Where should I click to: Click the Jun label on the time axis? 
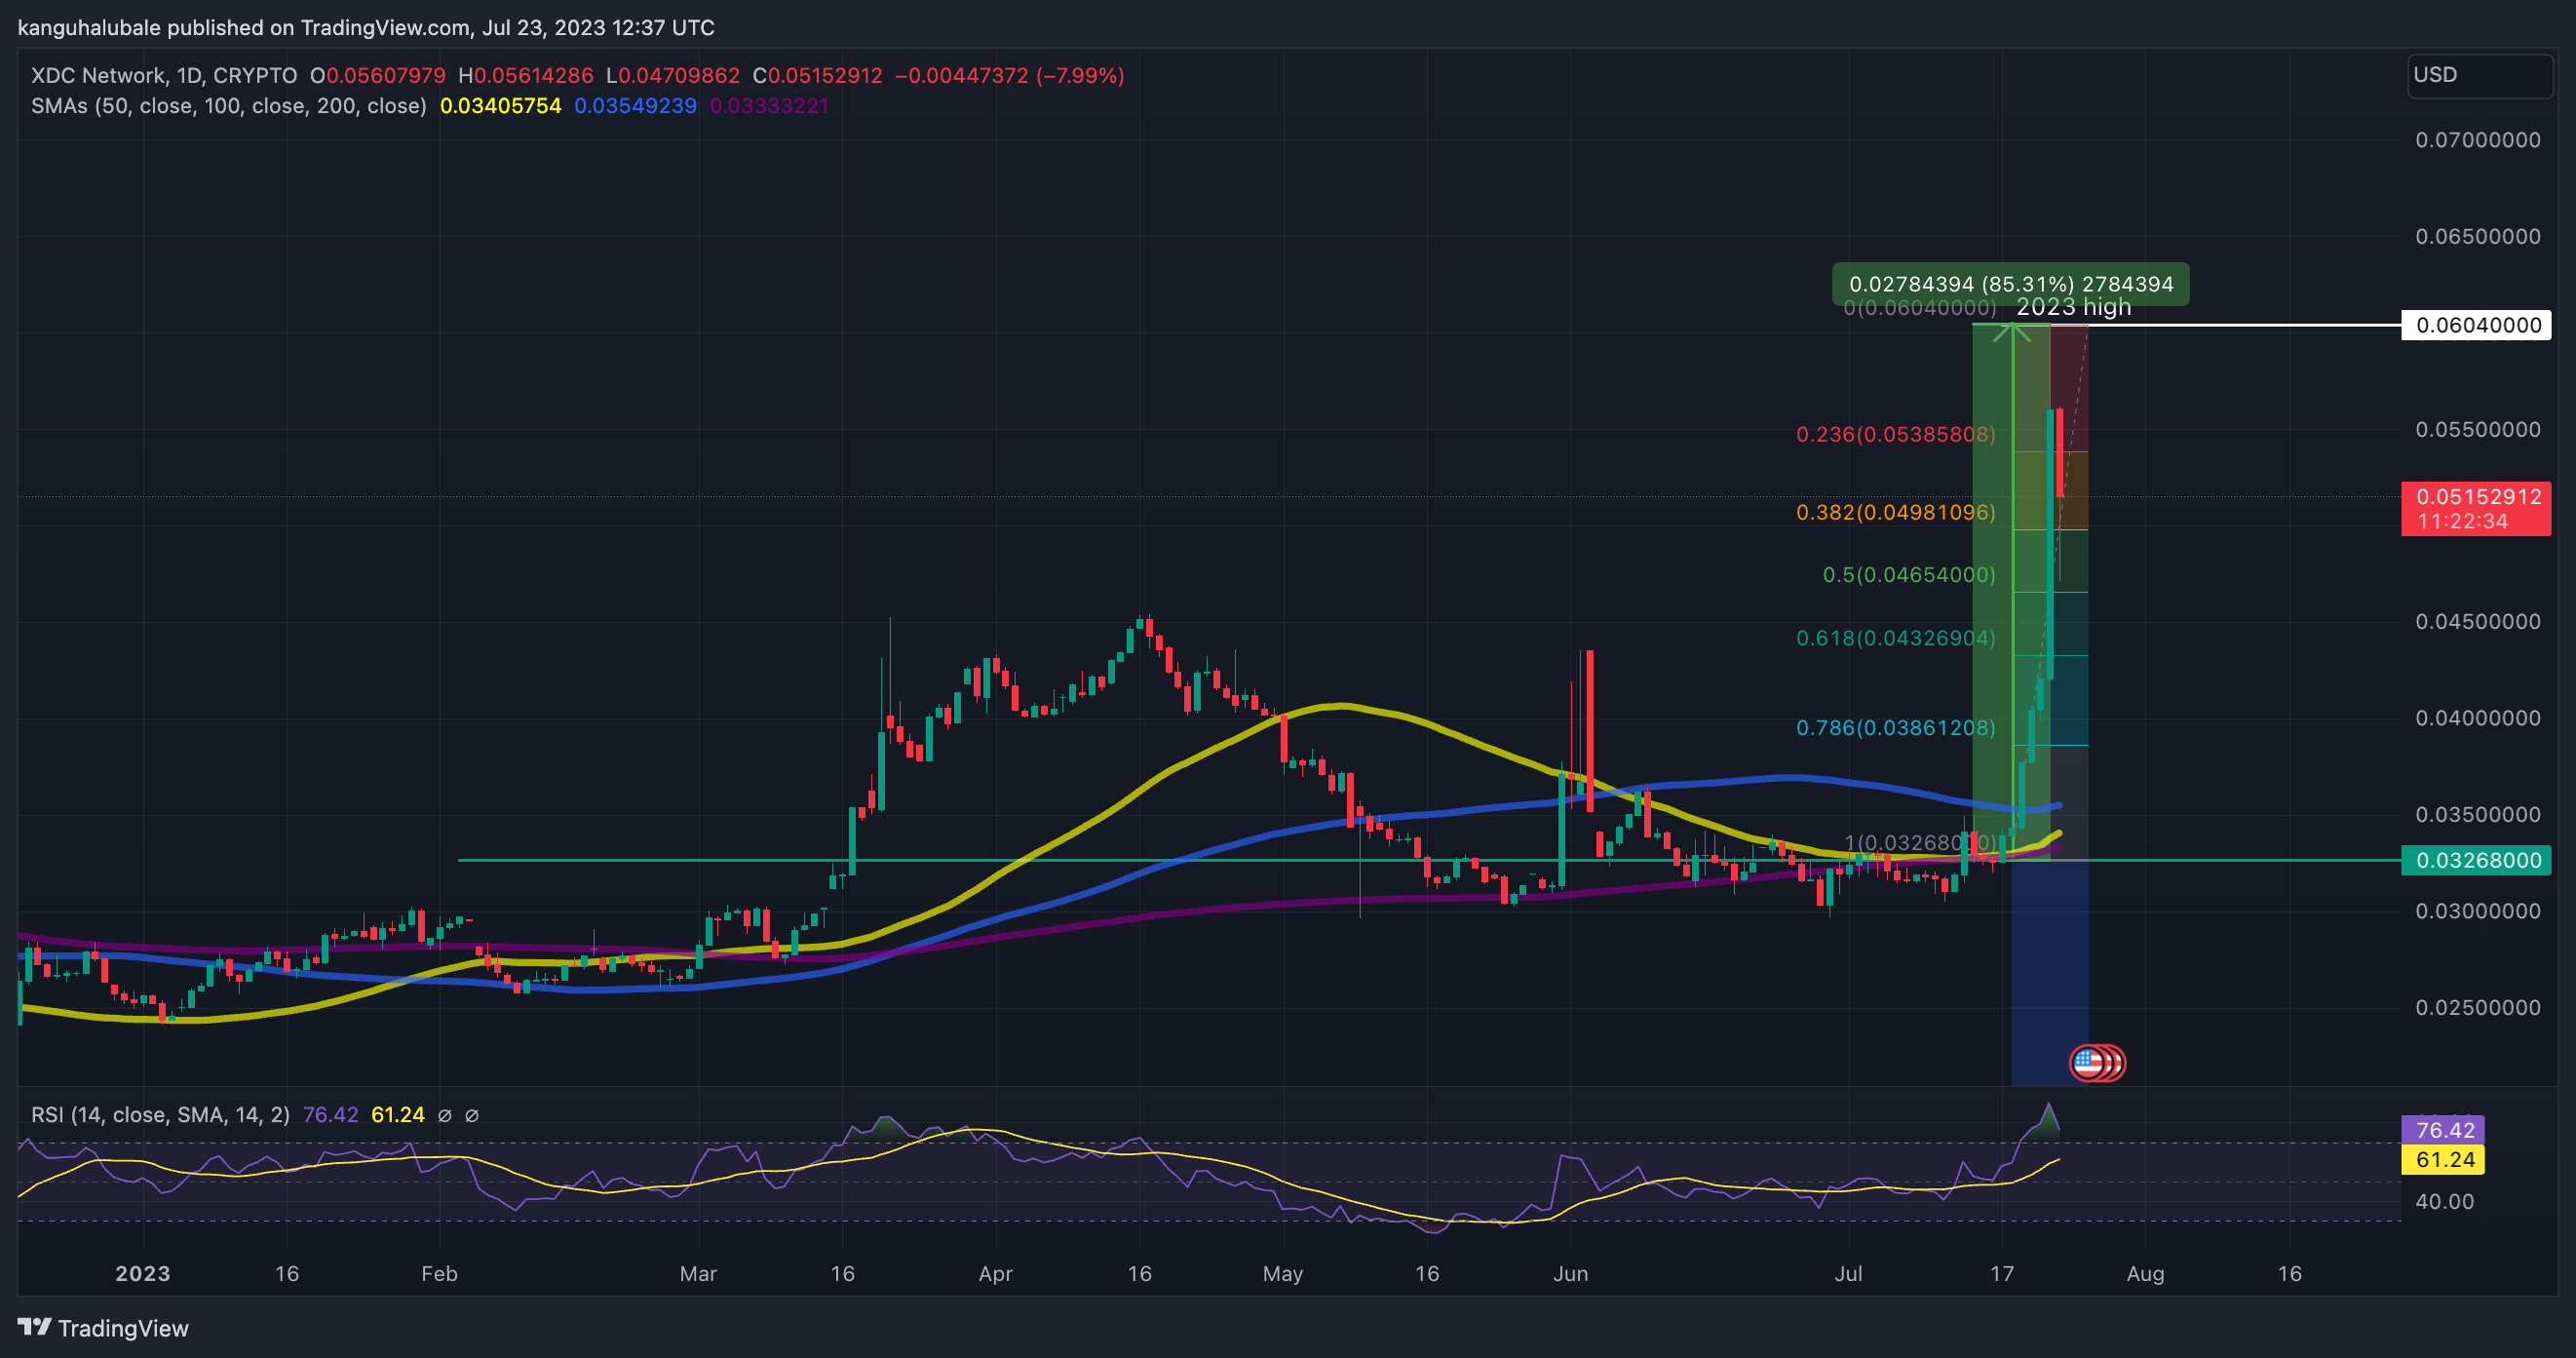1571,1274
